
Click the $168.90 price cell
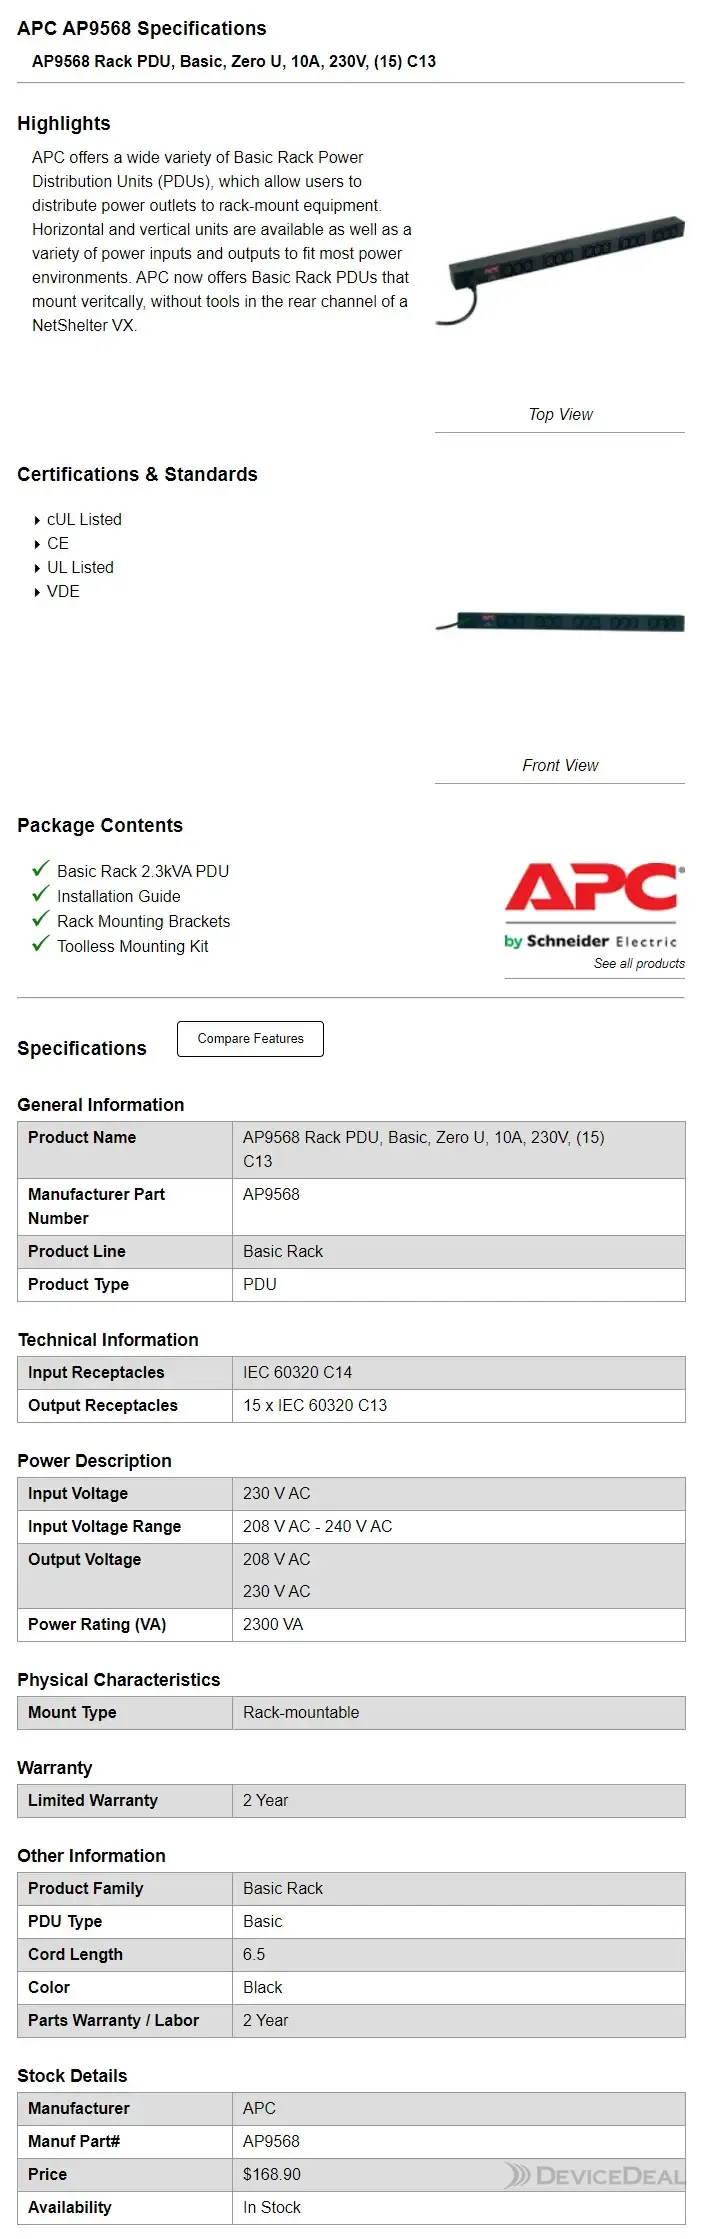(x=270, y=2174)
